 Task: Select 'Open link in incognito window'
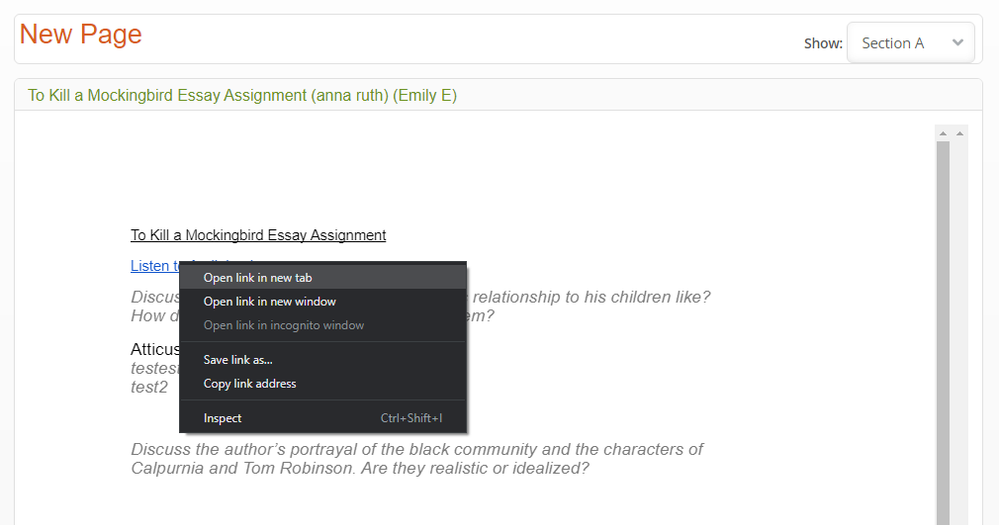(x=323, y=325)
